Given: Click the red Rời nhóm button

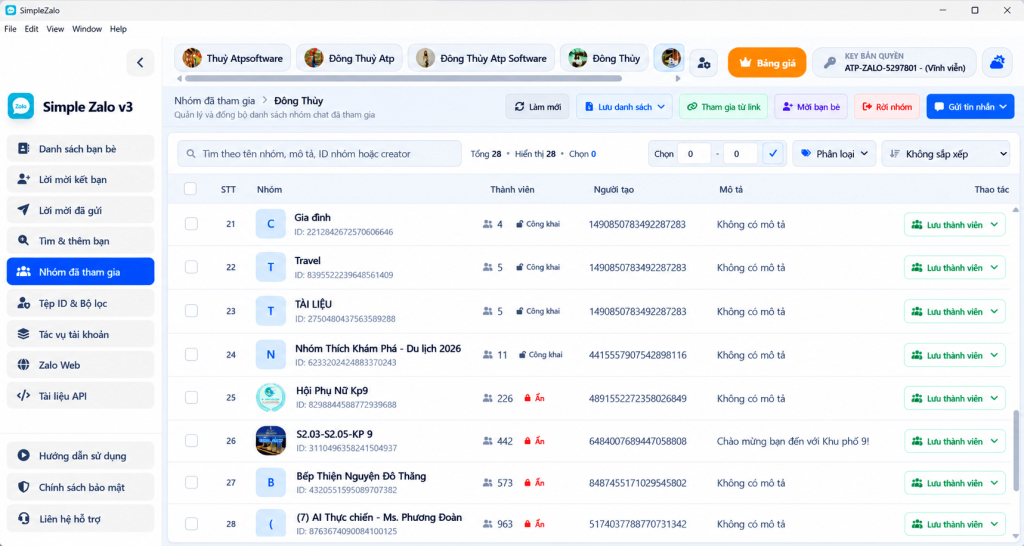Looking at the screenshot, I should pos(887,106).
